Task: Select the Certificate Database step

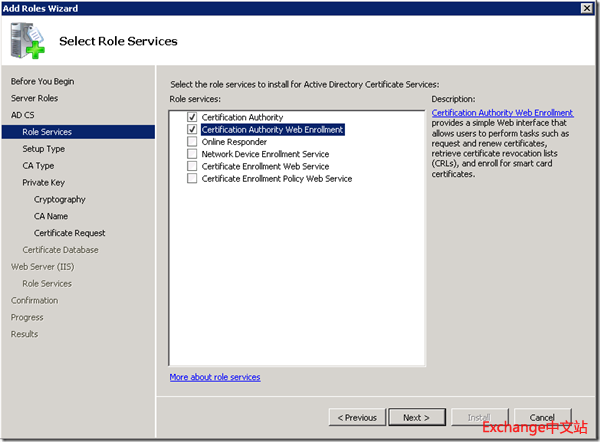Action: (60, 250)
